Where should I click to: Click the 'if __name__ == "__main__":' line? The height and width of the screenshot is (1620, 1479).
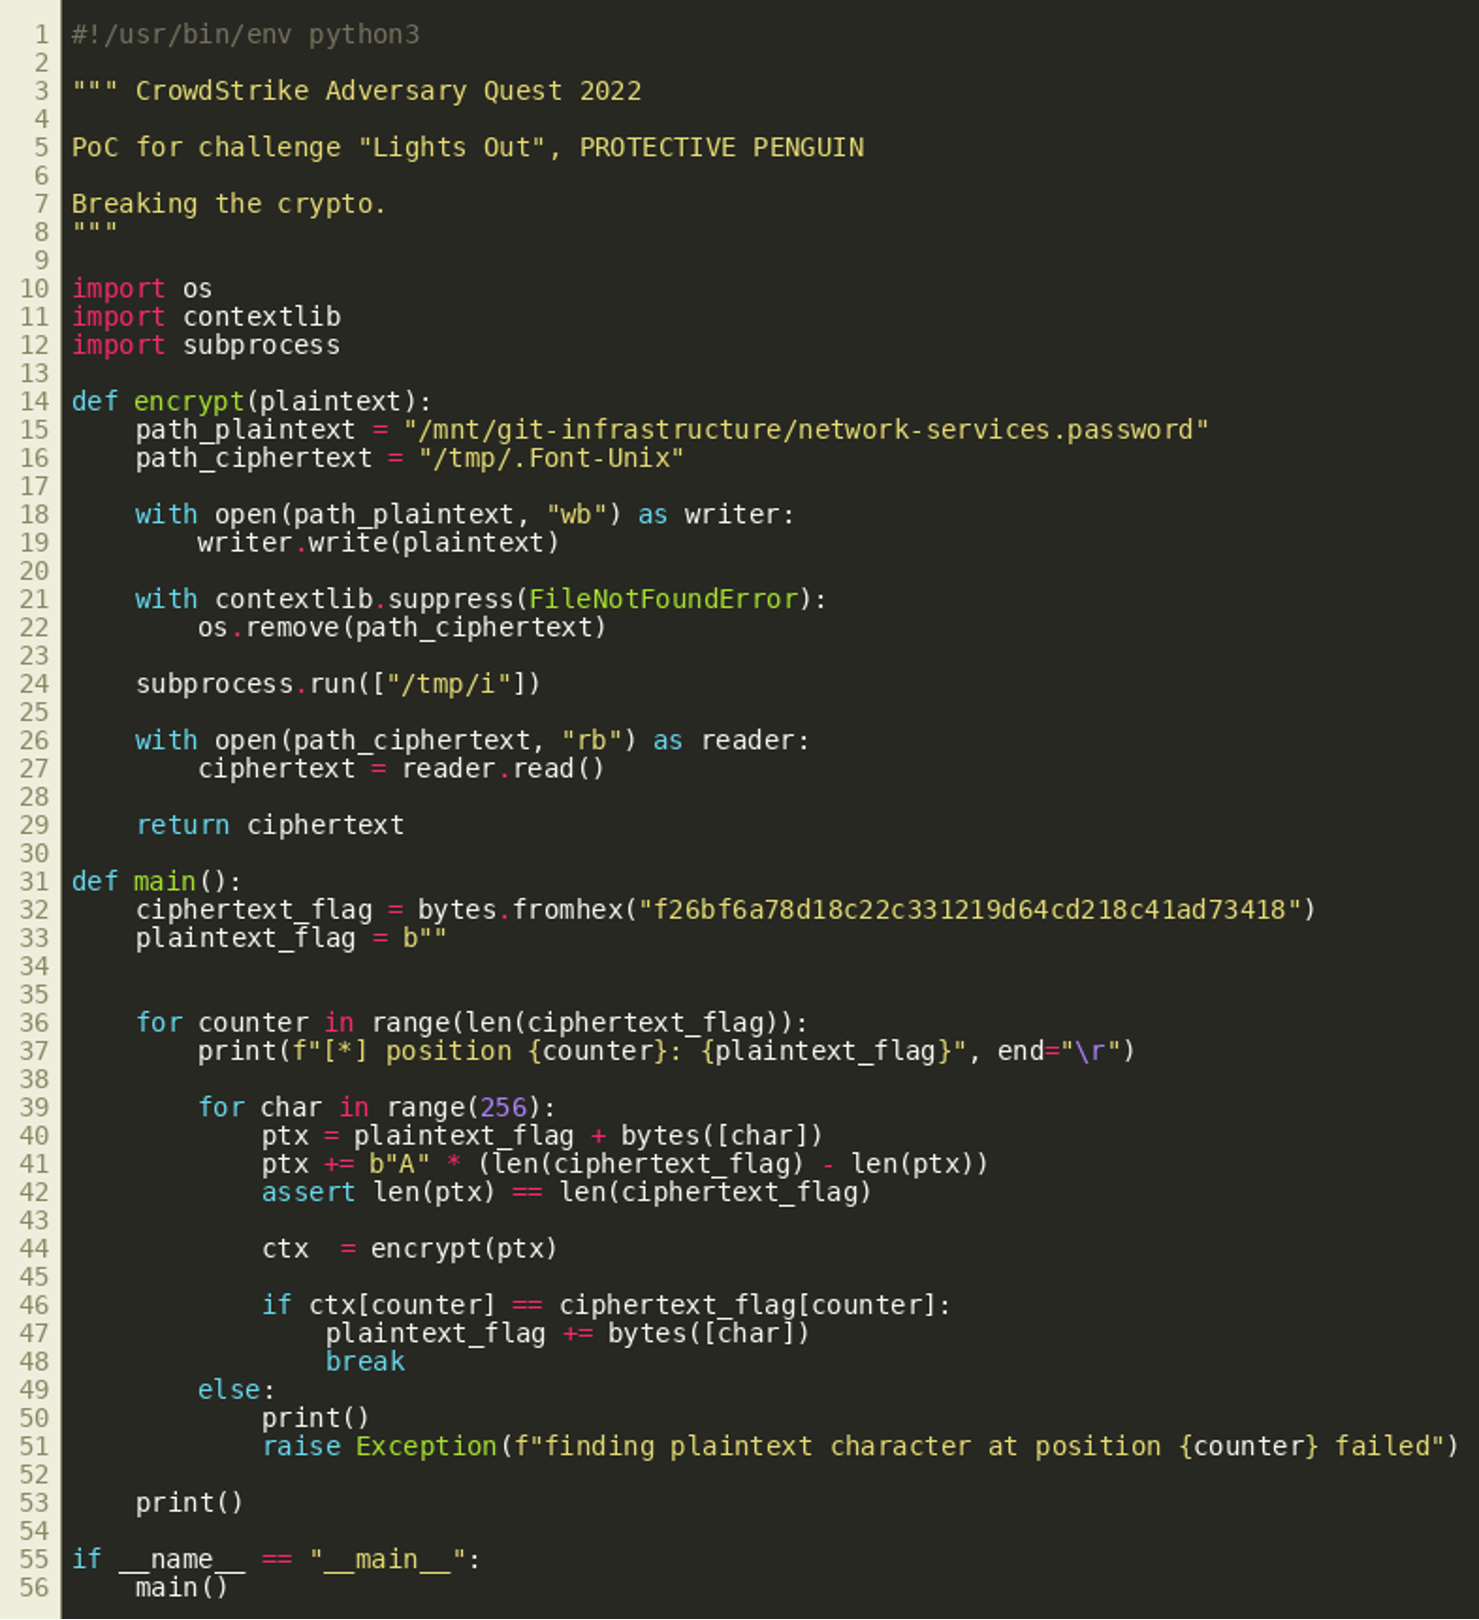[276, 1560]
